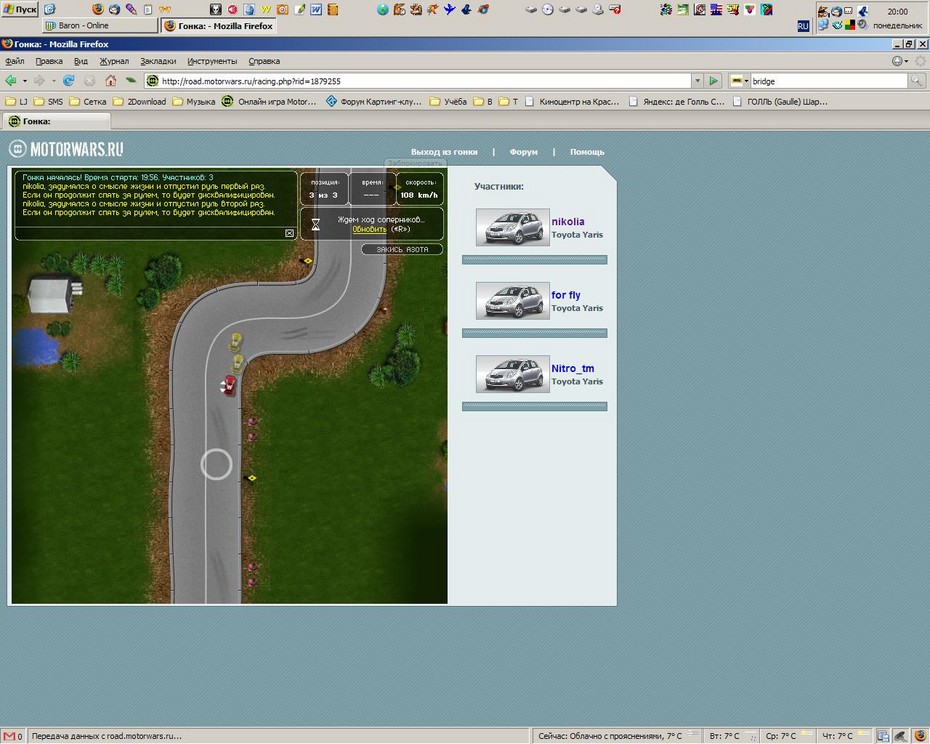The height and width of the screenshot is (744, 930).
Task: Click the camera icon in quick launch
Action: [x=283, y=9]
